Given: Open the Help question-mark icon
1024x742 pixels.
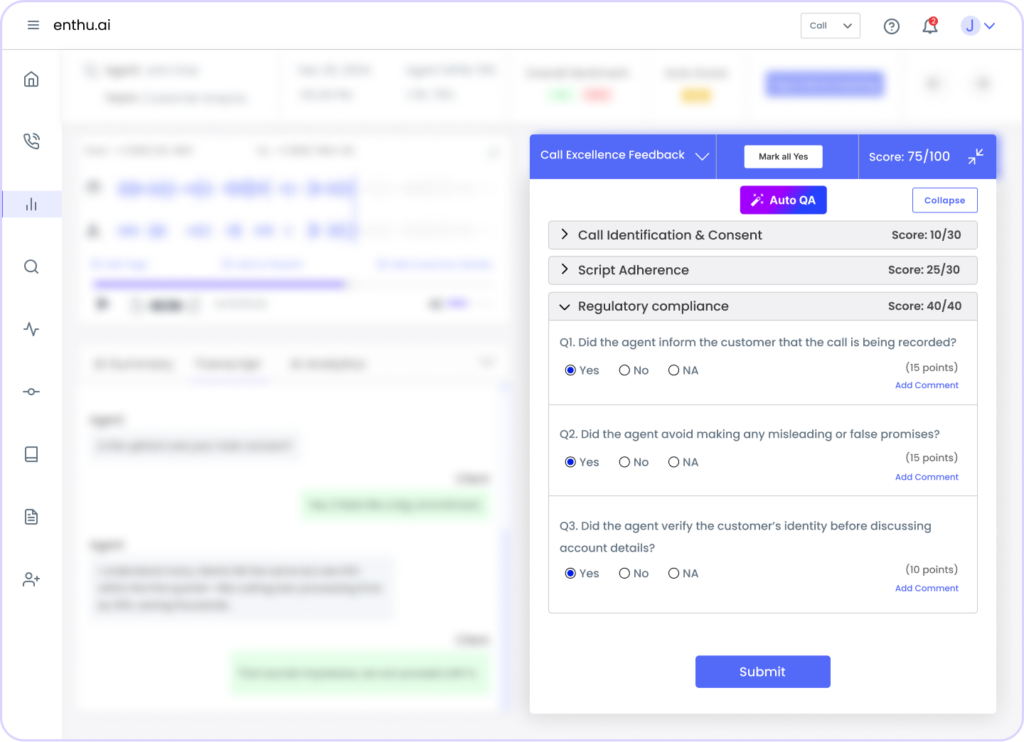Looking at the screenshot, I should pyautogui.click(x=891, y=26).
